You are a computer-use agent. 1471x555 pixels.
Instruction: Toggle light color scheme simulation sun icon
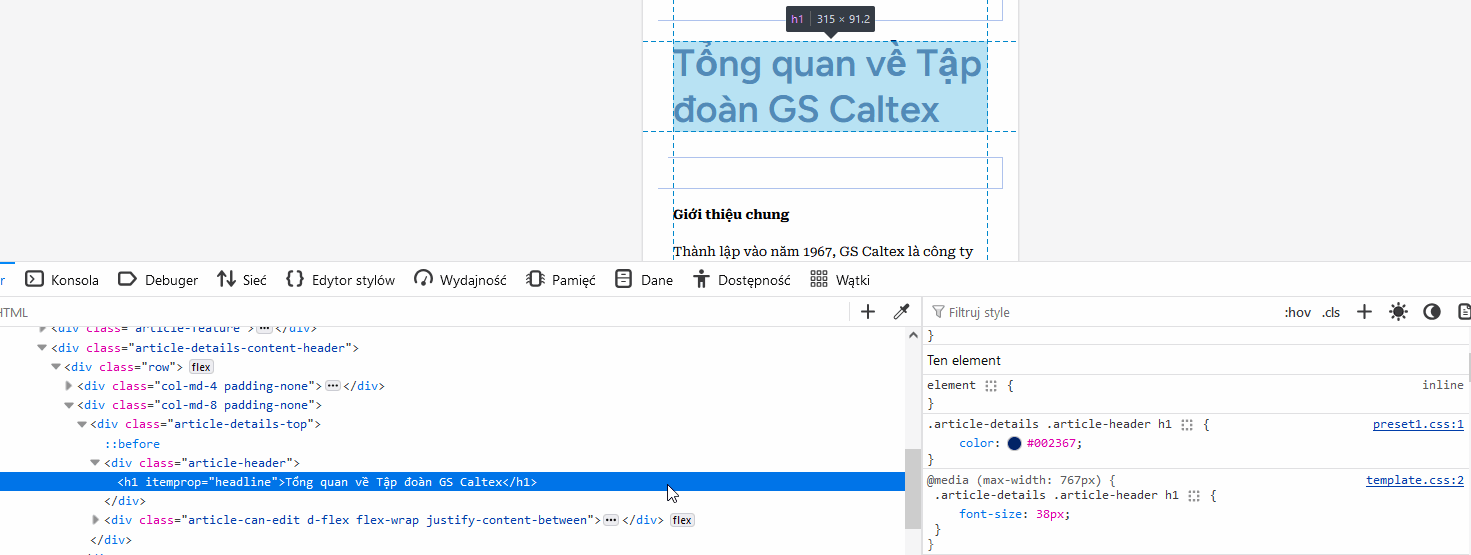1398,312
